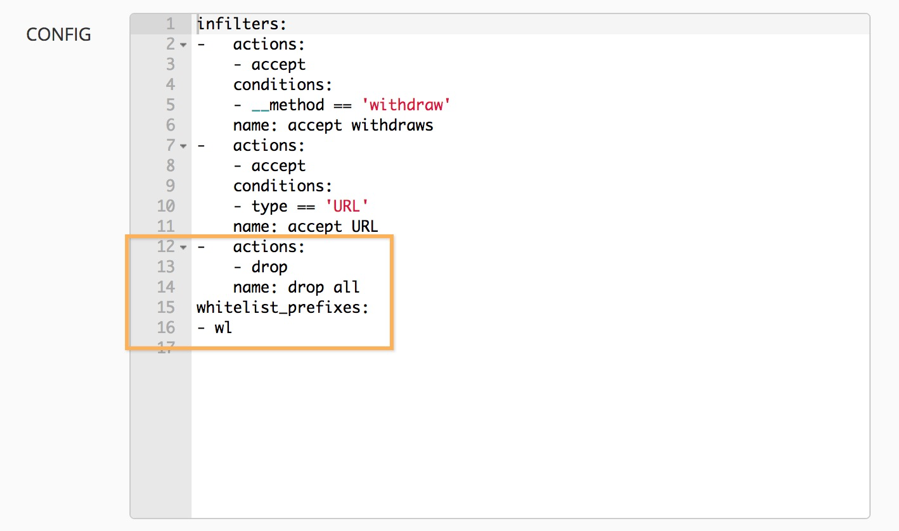
Task: Place cursor on the 'infilters:' line
Action: [x=241, y=24]
